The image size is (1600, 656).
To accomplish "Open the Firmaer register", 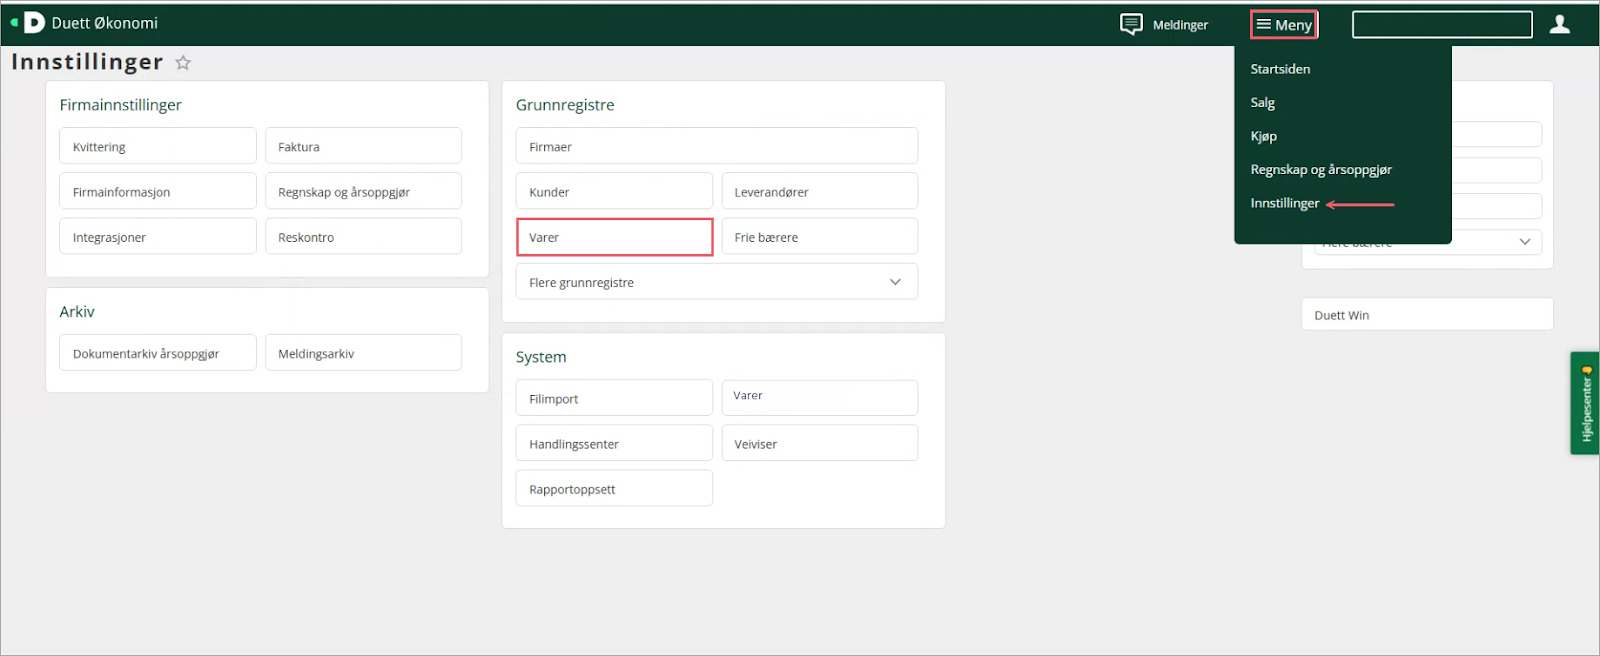I will [x=717, y=146].
